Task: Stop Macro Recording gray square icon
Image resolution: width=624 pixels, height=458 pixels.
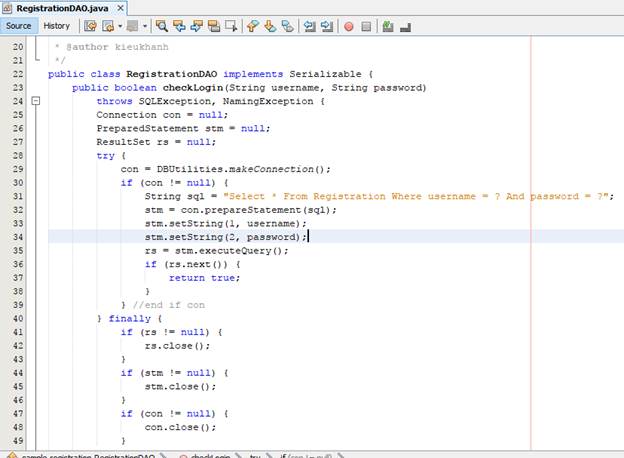Action: tap(366, 27)
